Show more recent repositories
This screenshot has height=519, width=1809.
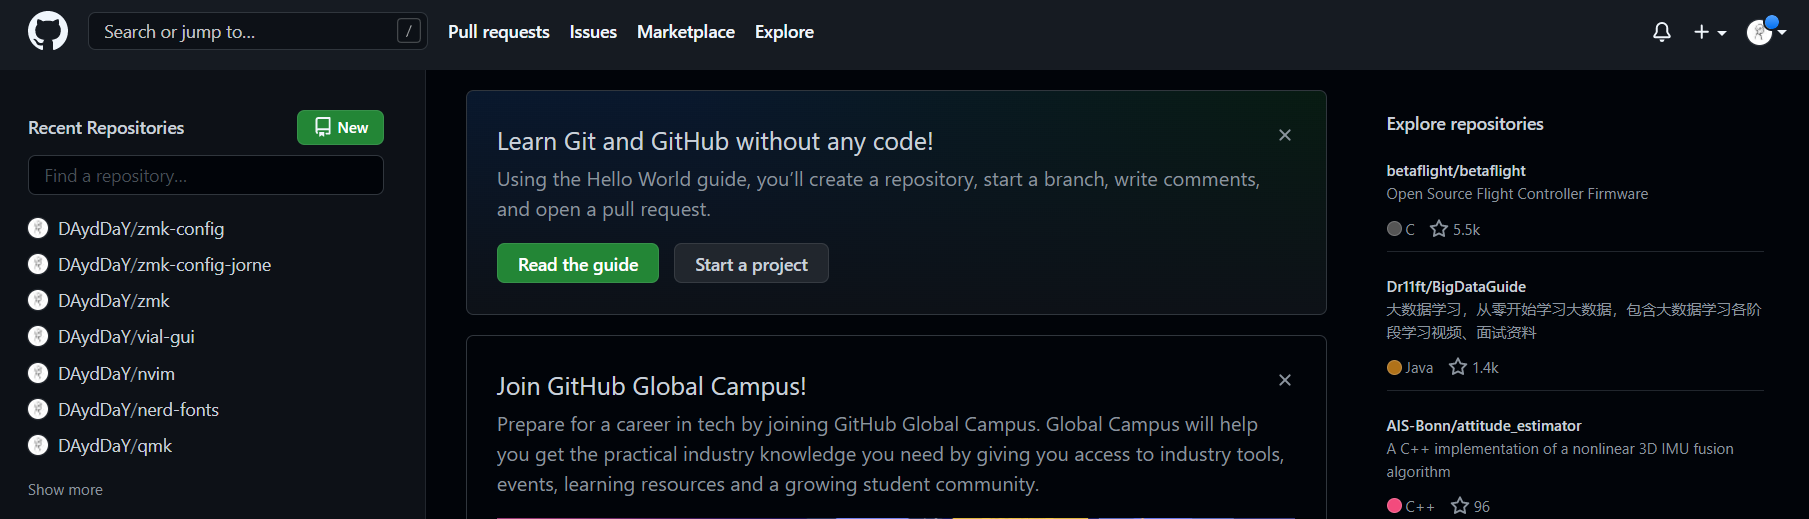[x=65, y=490]
